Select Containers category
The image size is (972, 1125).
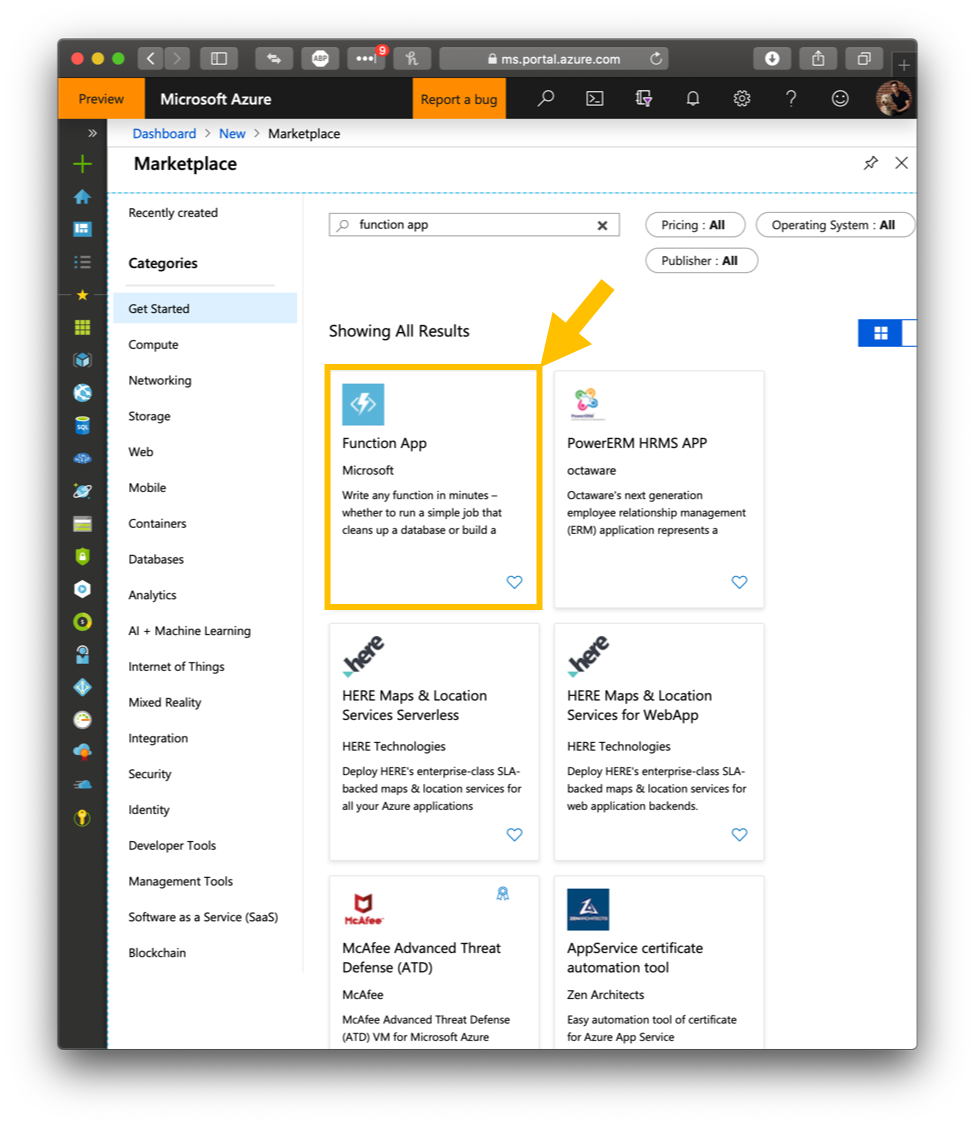click(157, 524)
